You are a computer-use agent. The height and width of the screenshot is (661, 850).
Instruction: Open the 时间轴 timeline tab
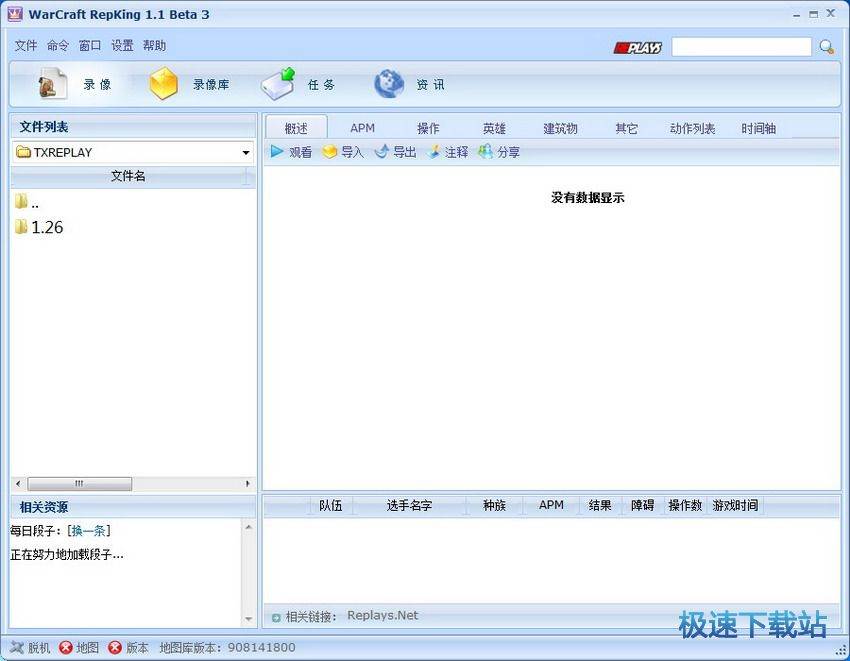click(757, 127)
